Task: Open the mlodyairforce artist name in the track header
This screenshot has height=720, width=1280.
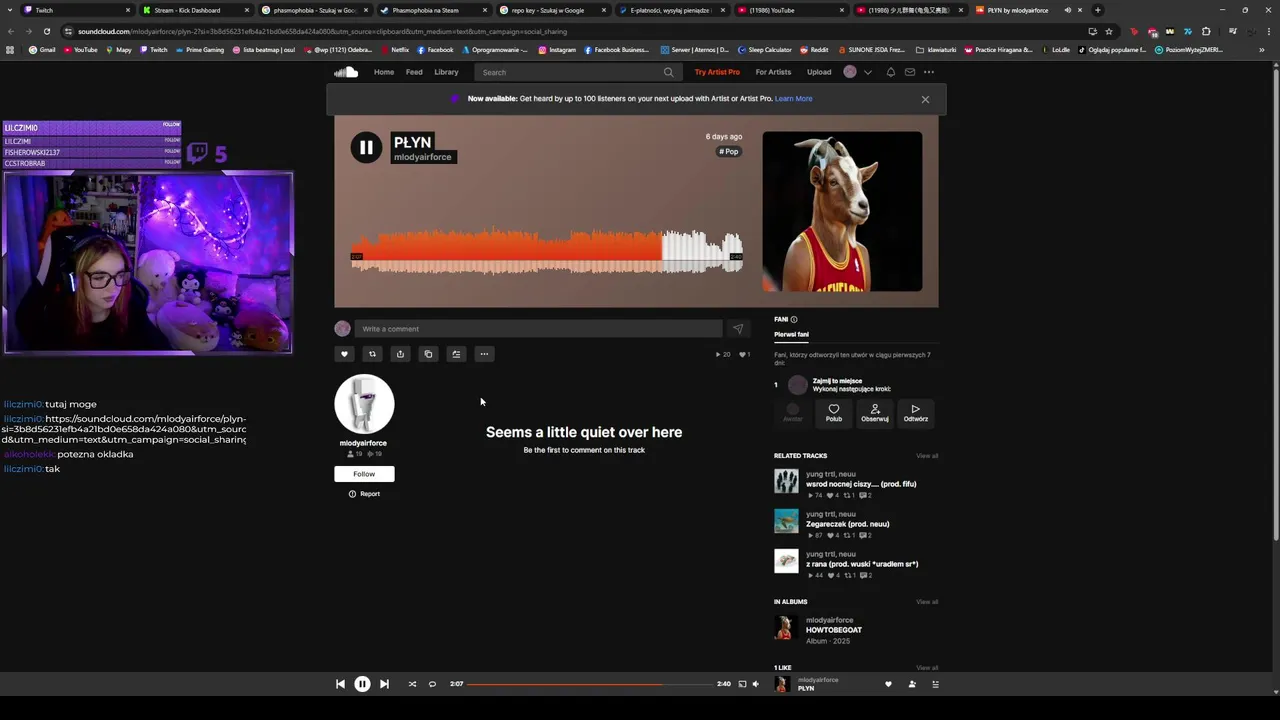Action: (423, 157)
